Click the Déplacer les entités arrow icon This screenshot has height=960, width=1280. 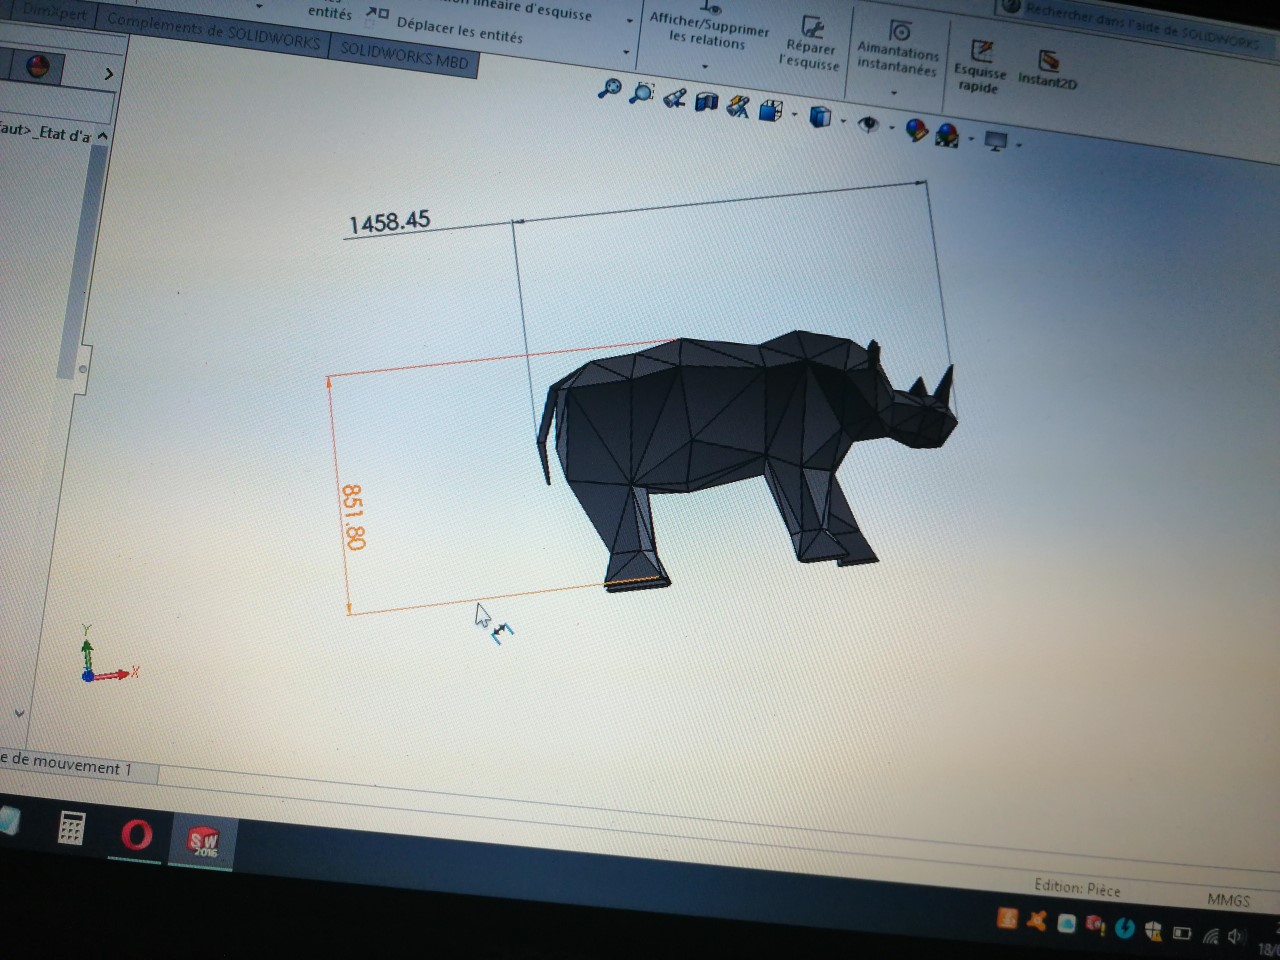pos(377,14)
